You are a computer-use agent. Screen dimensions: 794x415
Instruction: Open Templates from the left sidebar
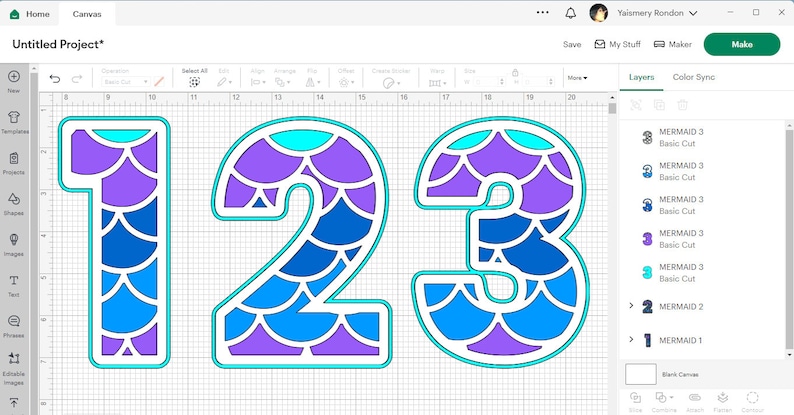pyautogui.click(x=14, y=117)
